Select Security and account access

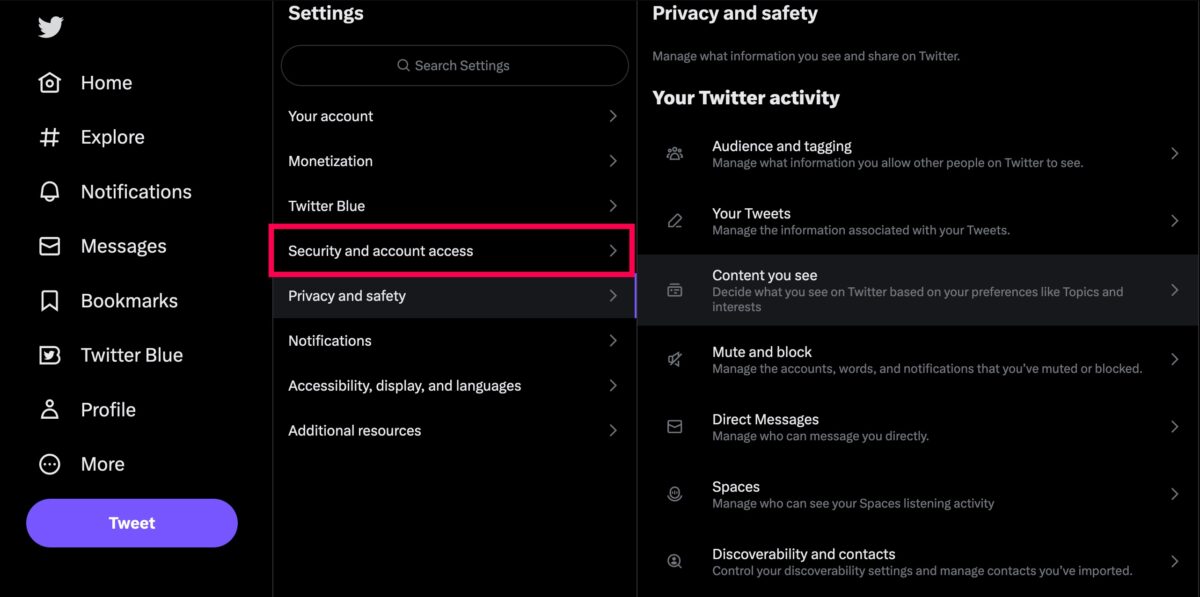[453, 251]
